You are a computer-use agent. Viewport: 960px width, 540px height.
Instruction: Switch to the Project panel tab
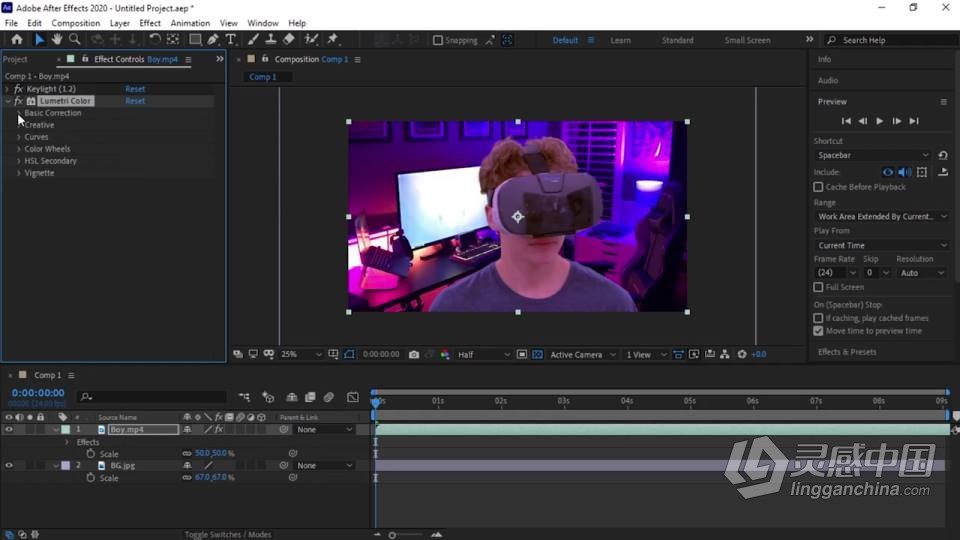(15, 59)
